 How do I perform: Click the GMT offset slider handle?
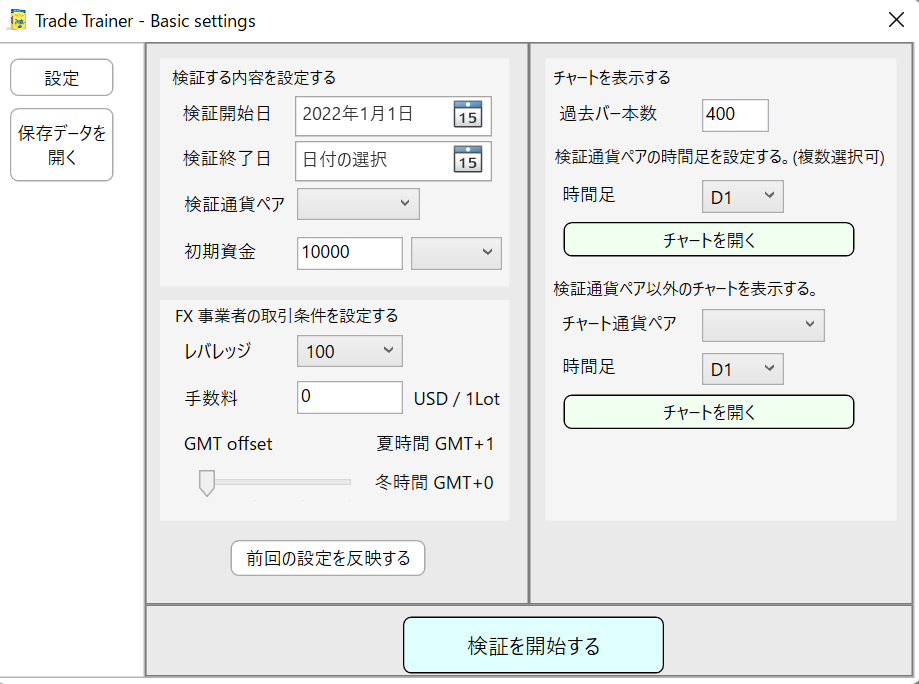[x=207, y=484]
